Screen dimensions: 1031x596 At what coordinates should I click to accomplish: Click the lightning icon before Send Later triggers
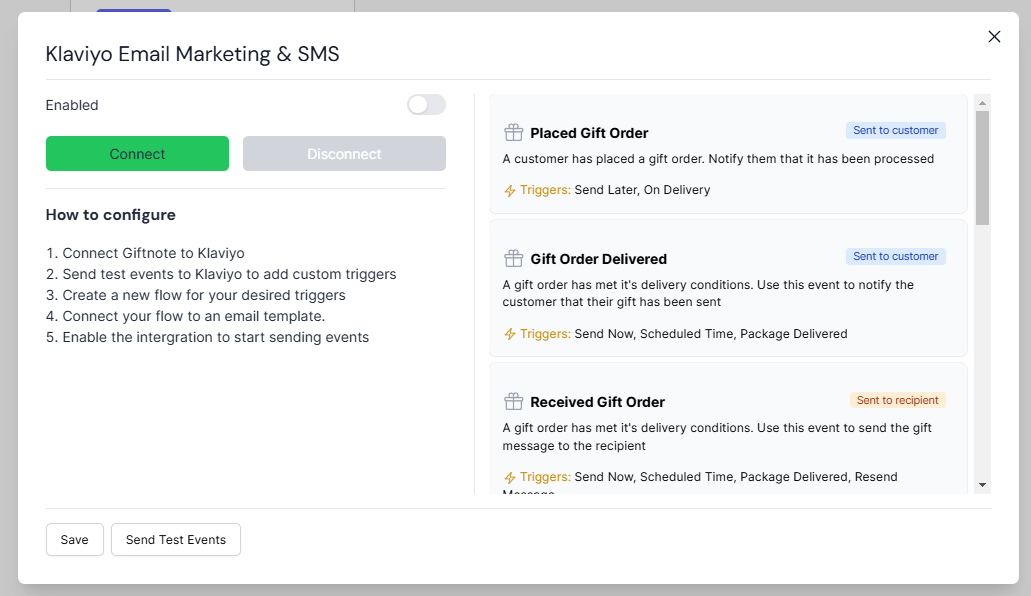pyautogui.click(x=510, y=191)
